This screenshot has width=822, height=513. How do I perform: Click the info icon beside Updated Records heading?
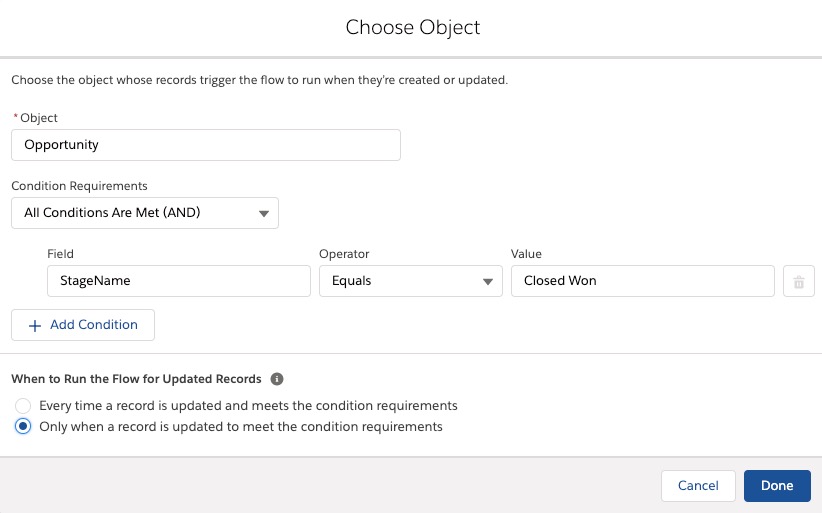277,379
